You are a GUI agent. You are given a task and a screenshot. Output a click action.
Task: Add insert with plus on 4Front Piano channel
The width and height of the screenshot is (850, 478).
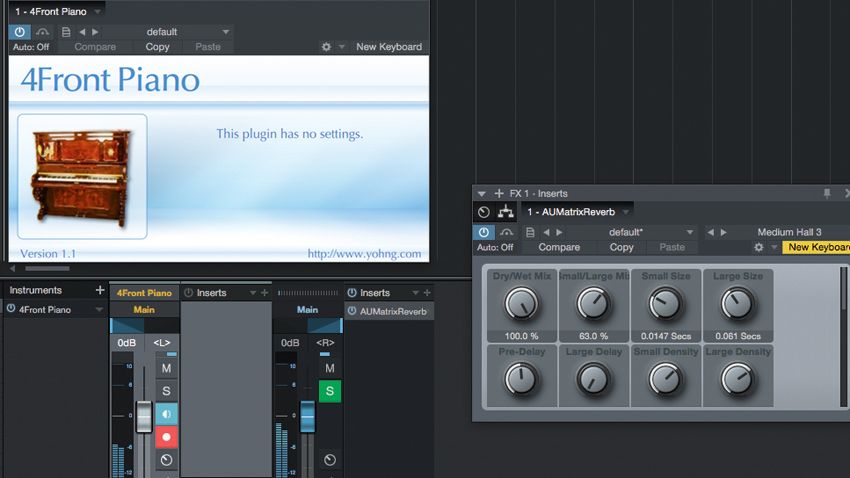(265, 293)
